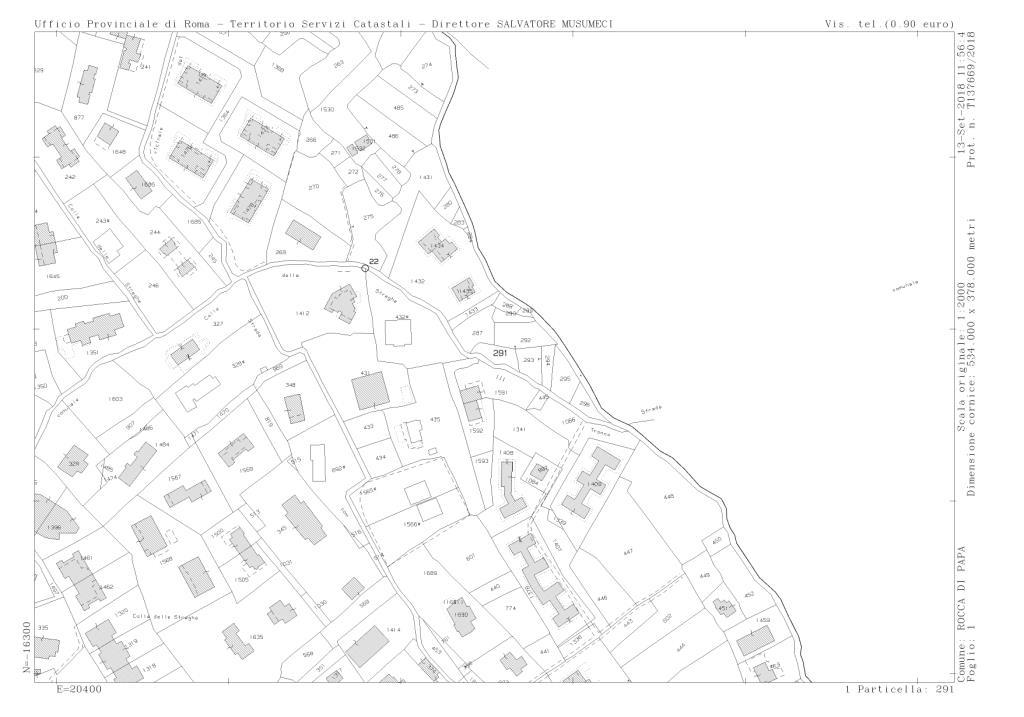
Task: Click the circled survey point marker 22
Action: point(365,268)
